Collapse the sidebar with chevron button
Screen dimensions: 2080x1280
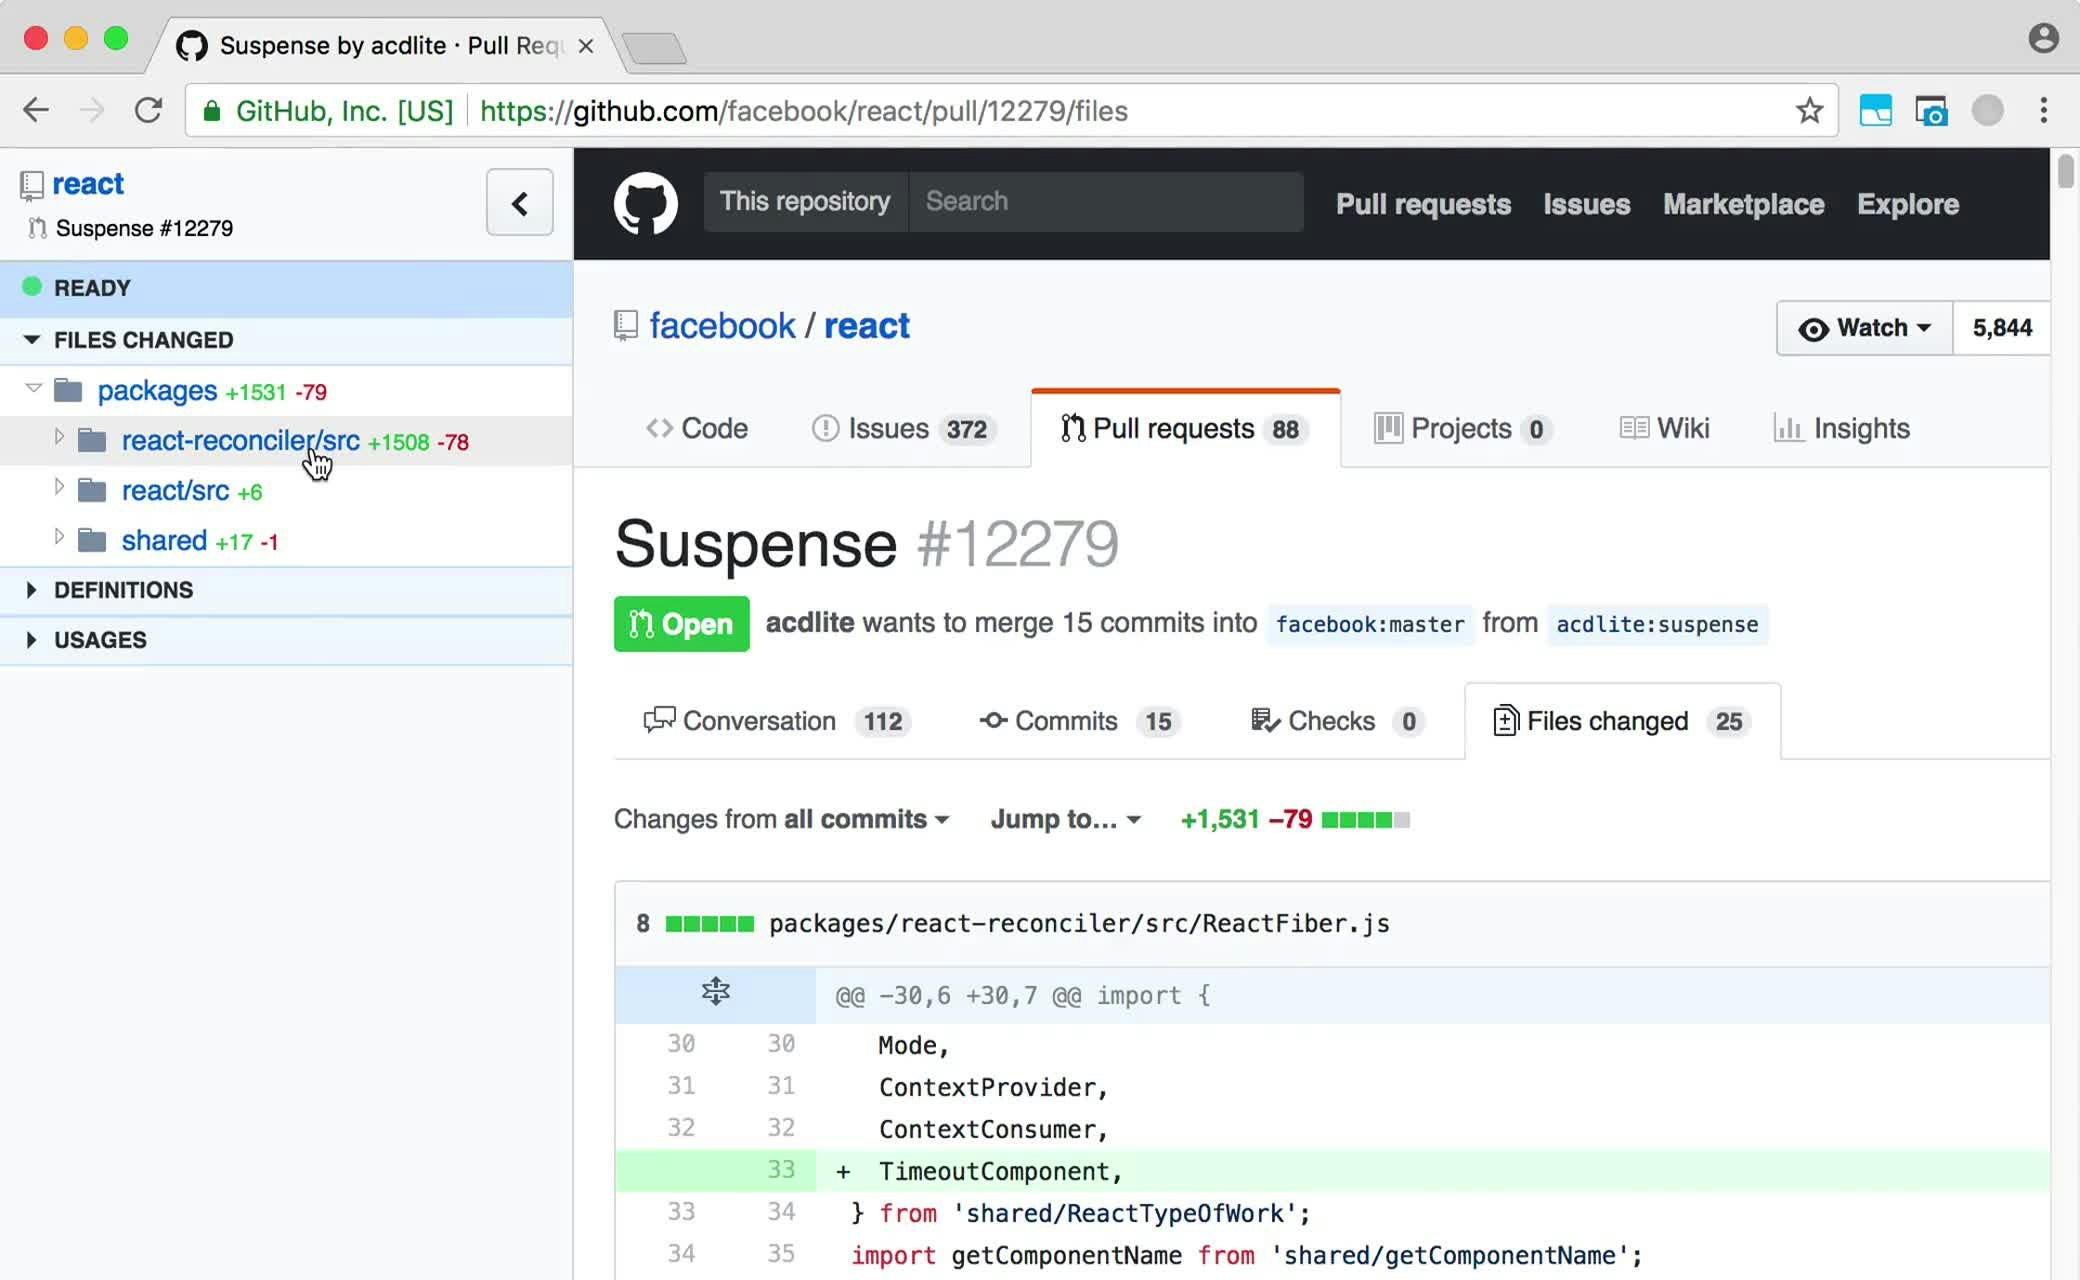tap(519, 203)
